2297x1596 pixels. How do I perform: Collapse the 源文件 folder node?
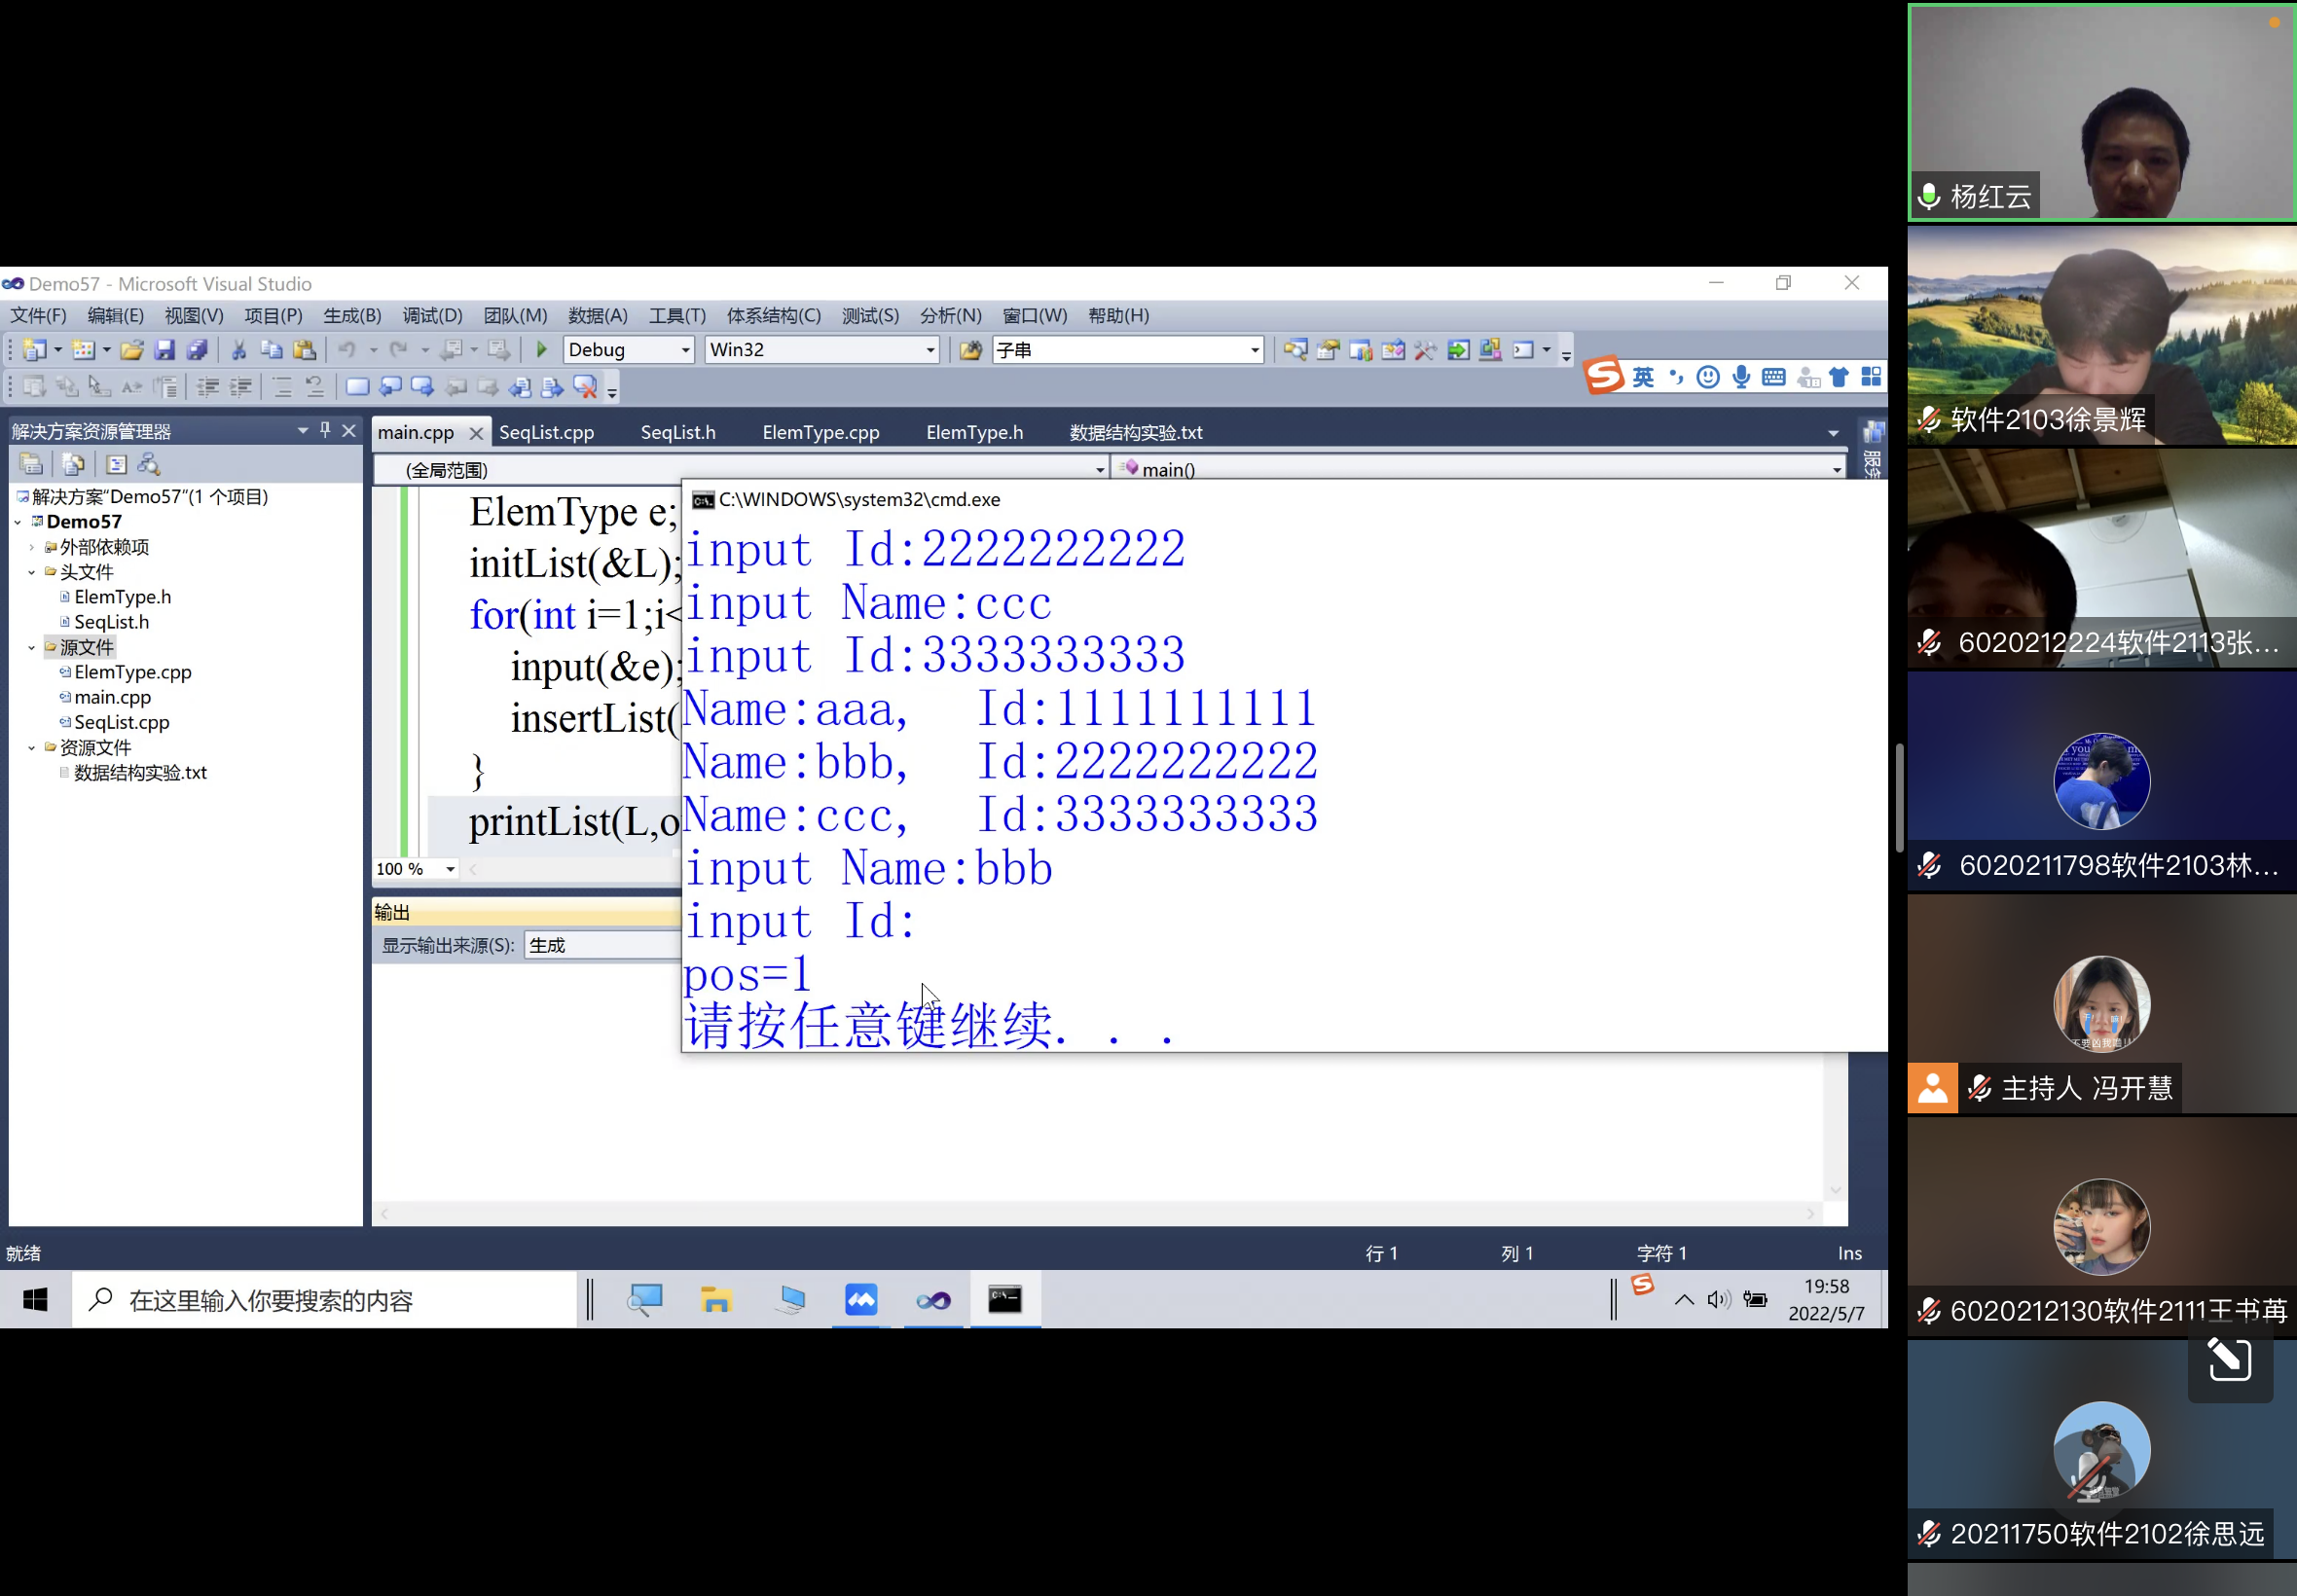pos(32,647)
